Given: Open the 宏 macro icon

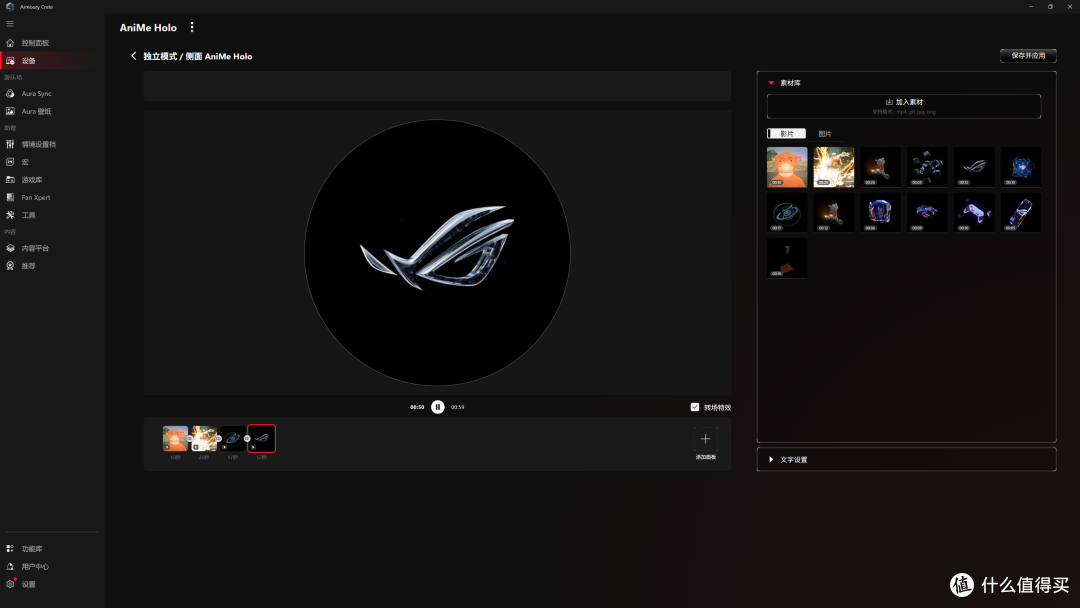Looking at the screenshot, I should [x=10, y=162].
